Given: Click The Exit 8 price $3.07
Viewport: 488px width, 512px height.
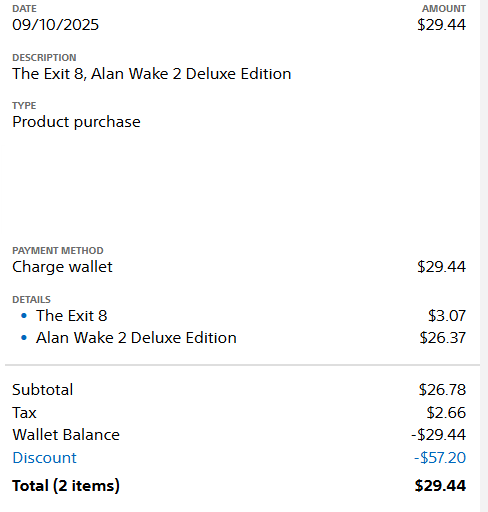Looking at the screenshot, I should (x=447, y=316).
